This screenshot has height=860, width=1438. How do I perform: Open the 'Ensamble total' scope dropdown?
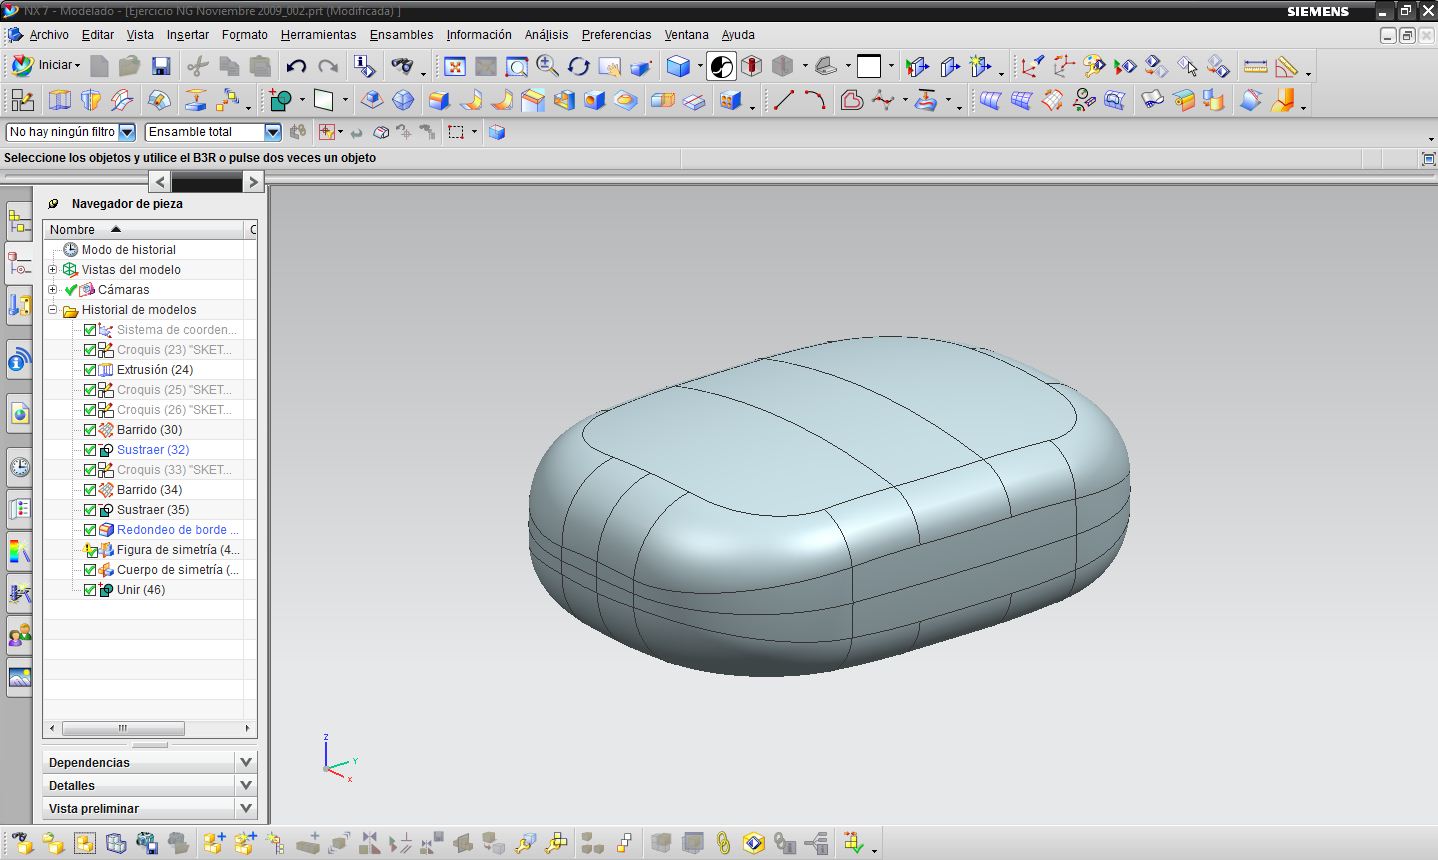click(272, 132)
